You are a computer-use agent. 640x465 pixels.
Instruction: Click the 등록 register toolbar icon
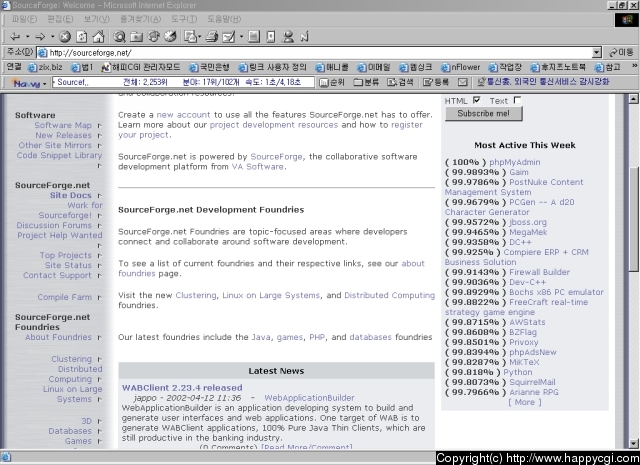tap(436, 82)
